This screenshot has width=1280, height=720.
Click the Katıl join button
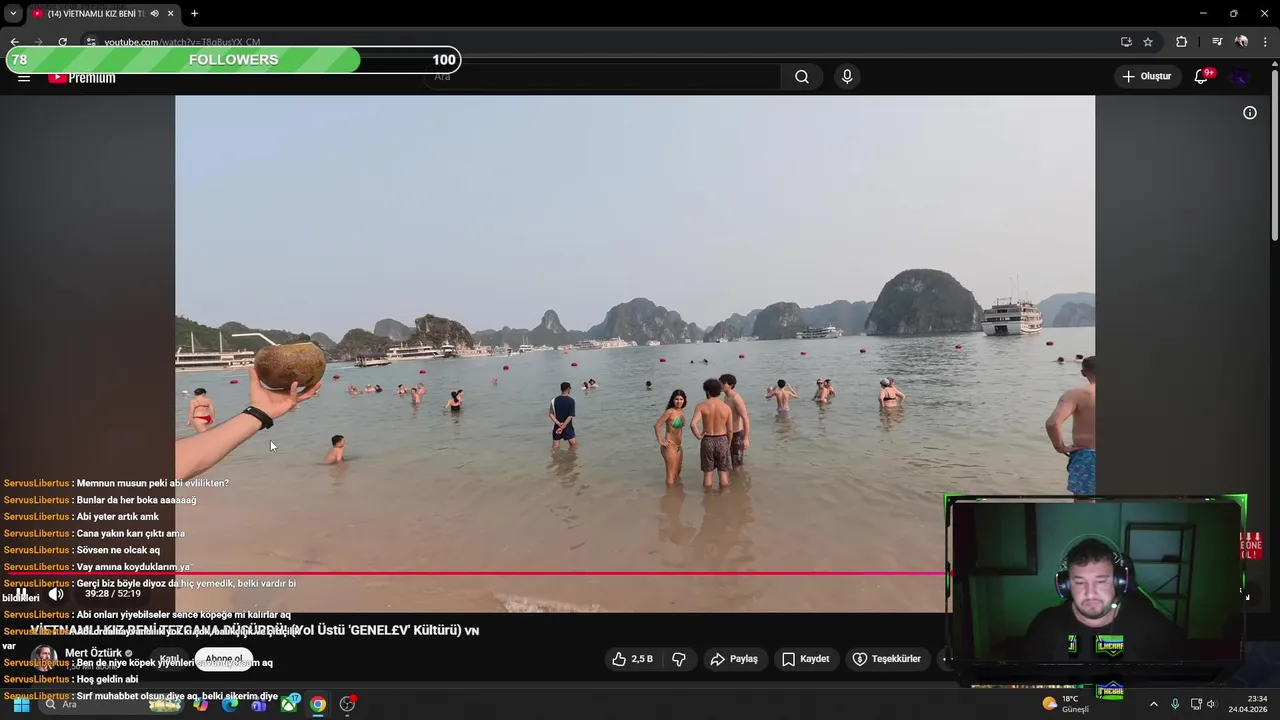[169, 659]
